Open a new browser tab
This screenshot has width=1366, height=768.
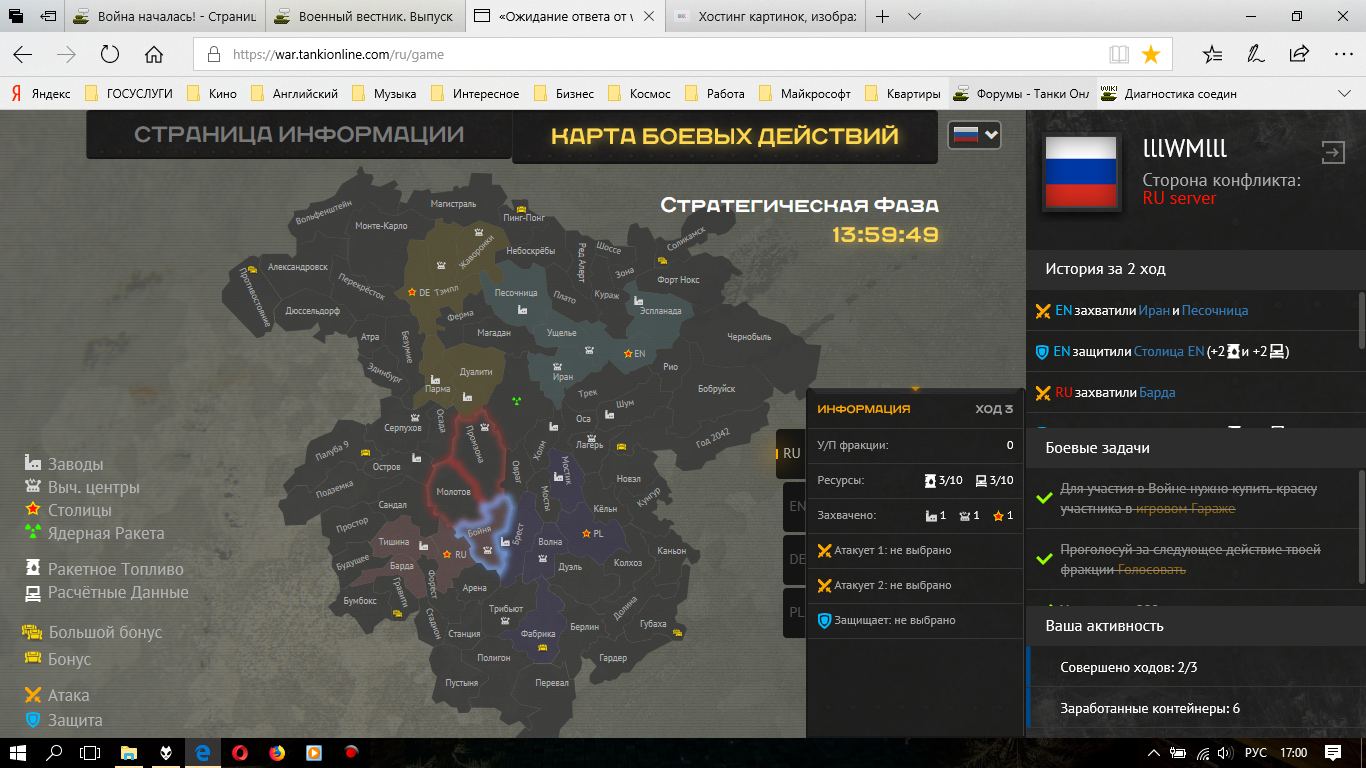coord(882,17)
